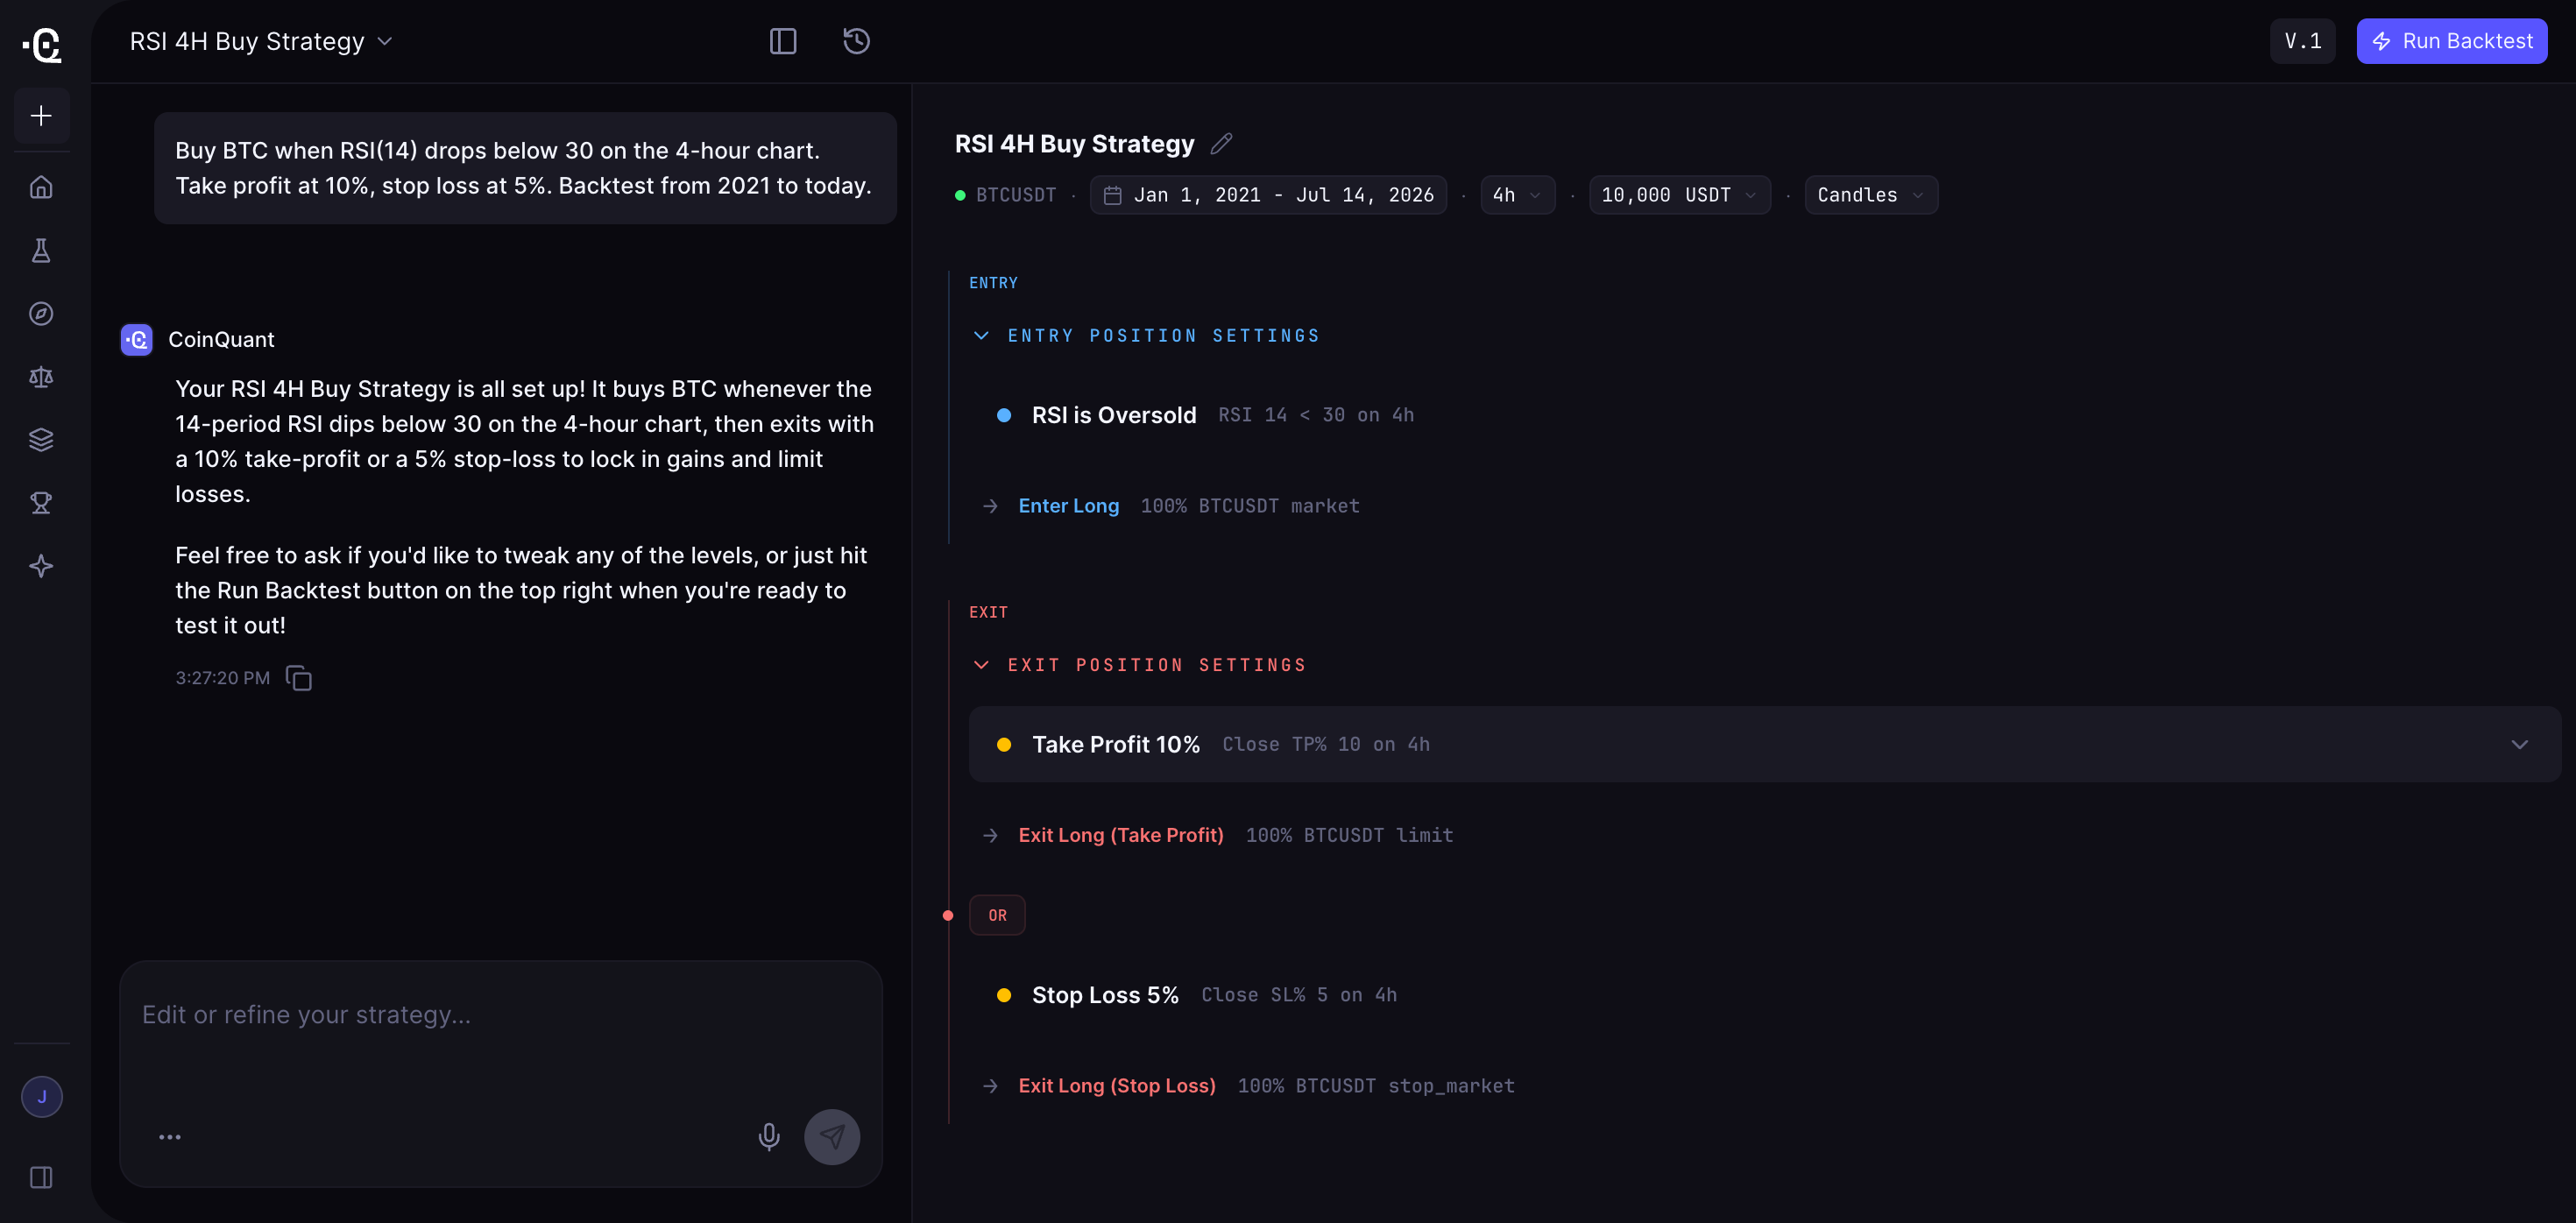
Task: Select Exit Long (Take Profit) action
Action: click(x=1120, y=835)
